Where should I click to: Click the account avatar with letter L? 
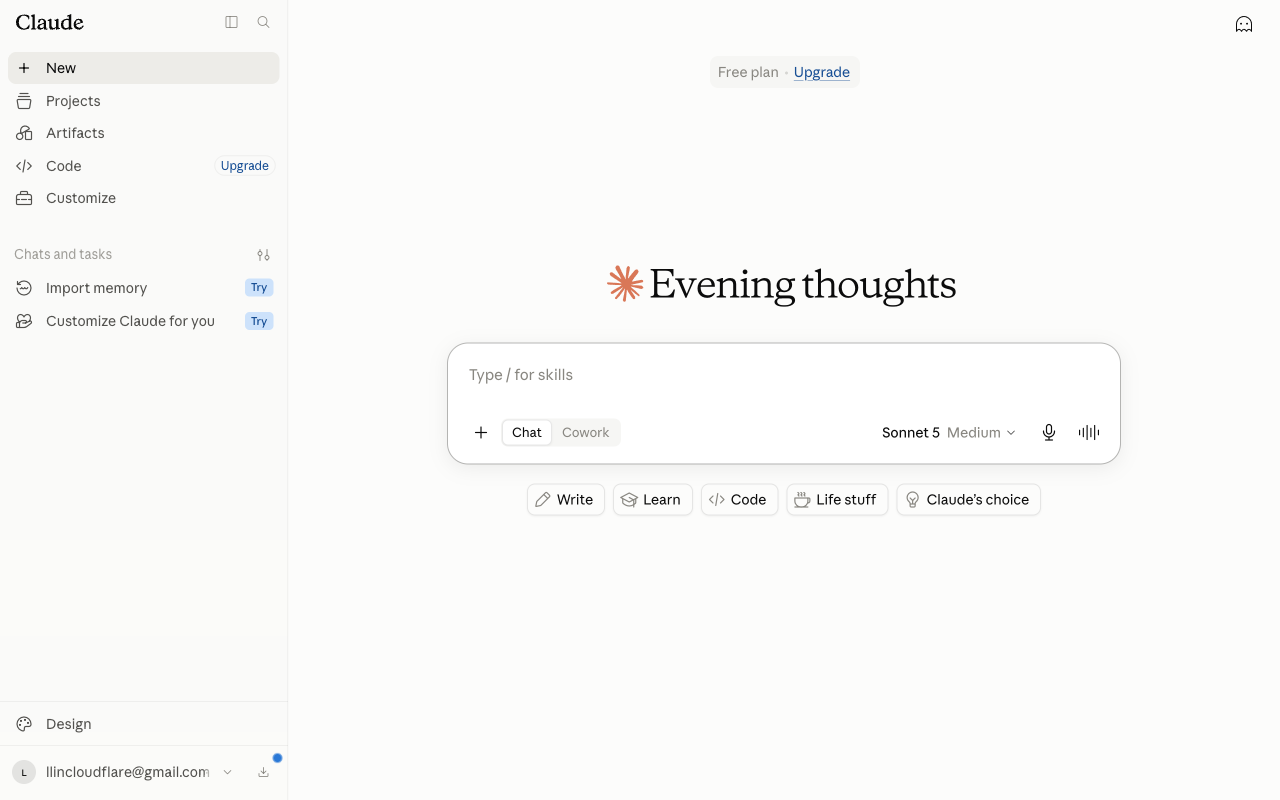click(24, 772)
